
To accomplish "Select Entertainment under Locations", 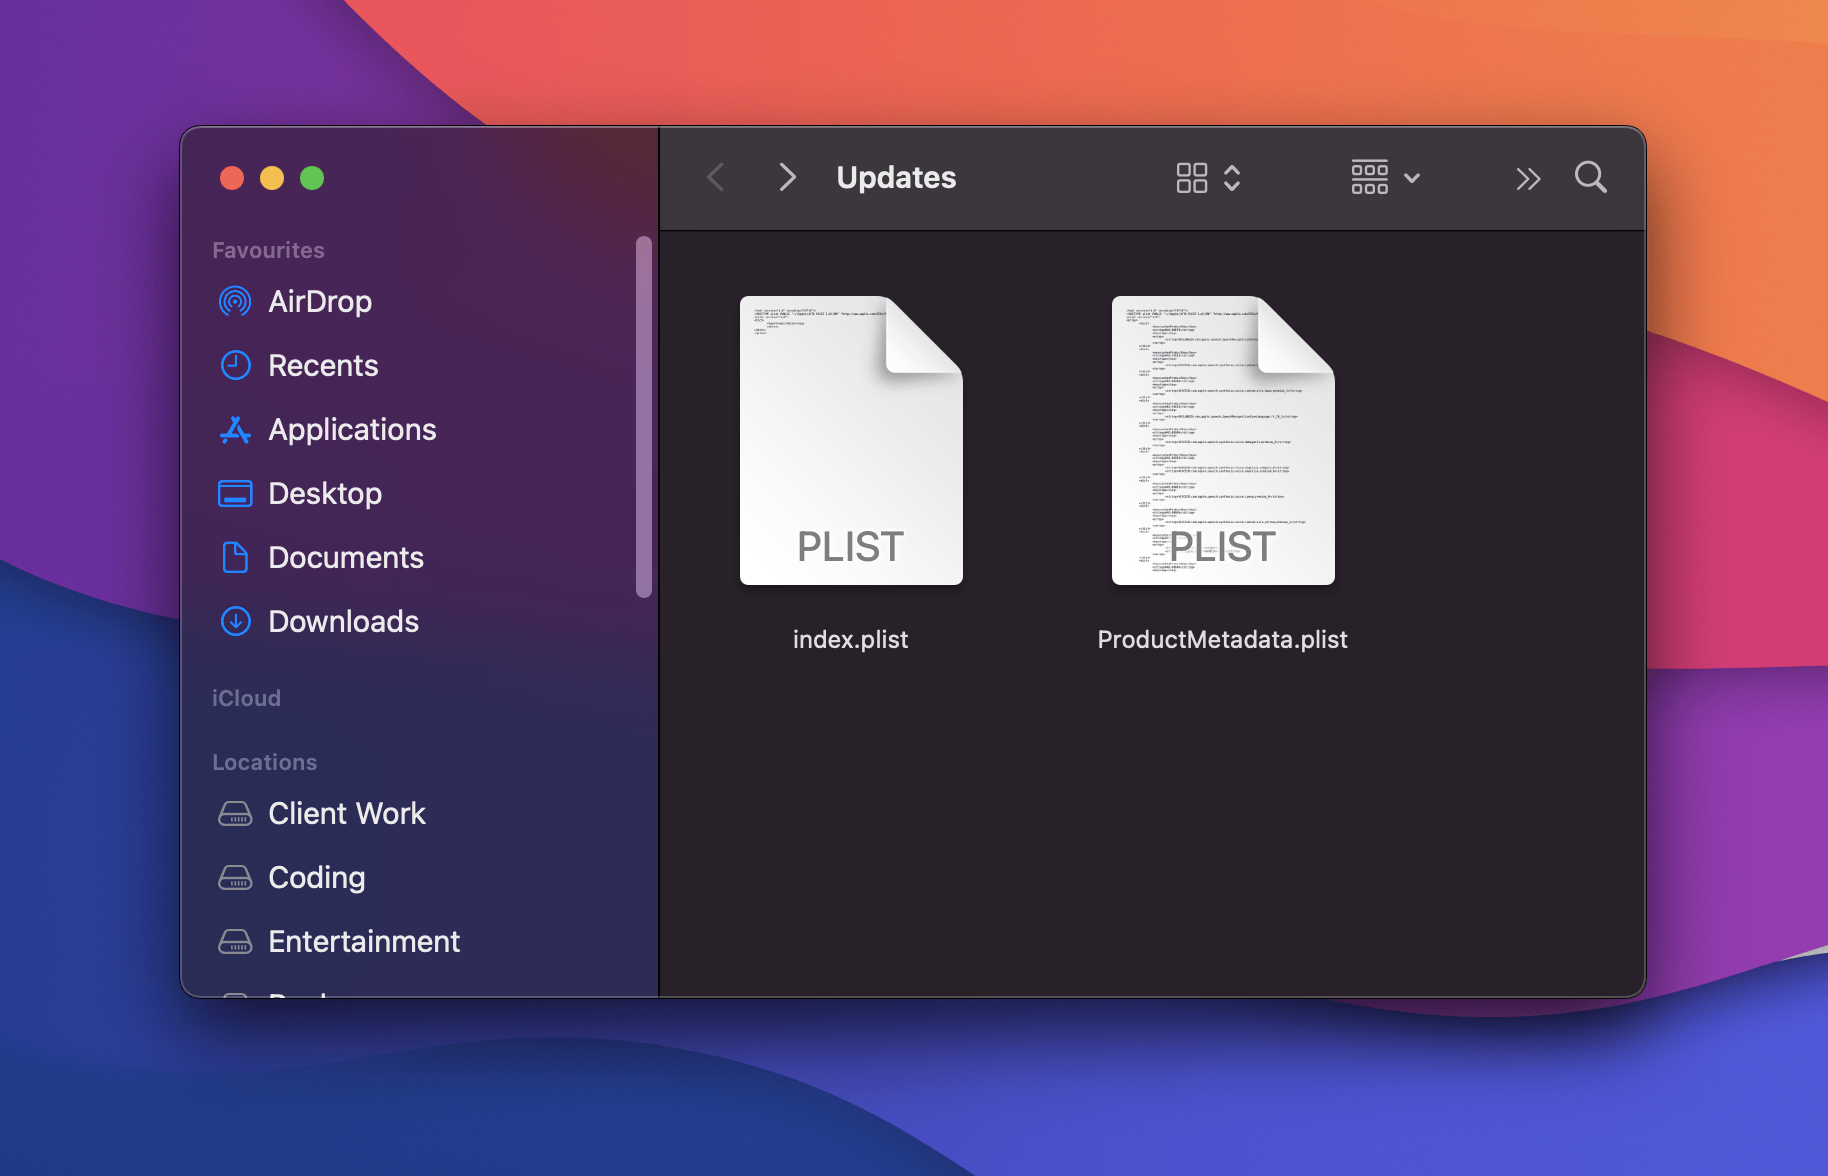I will (363, 941).
